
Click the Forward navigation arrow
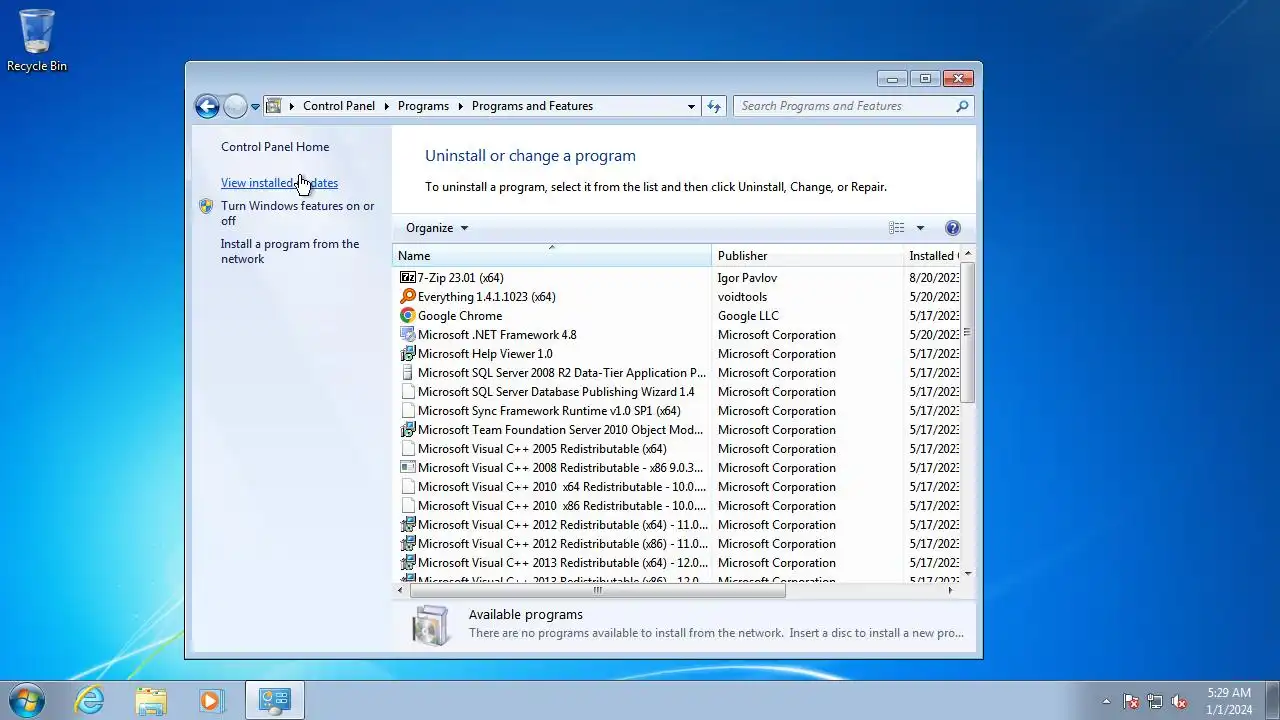(235, 106)
